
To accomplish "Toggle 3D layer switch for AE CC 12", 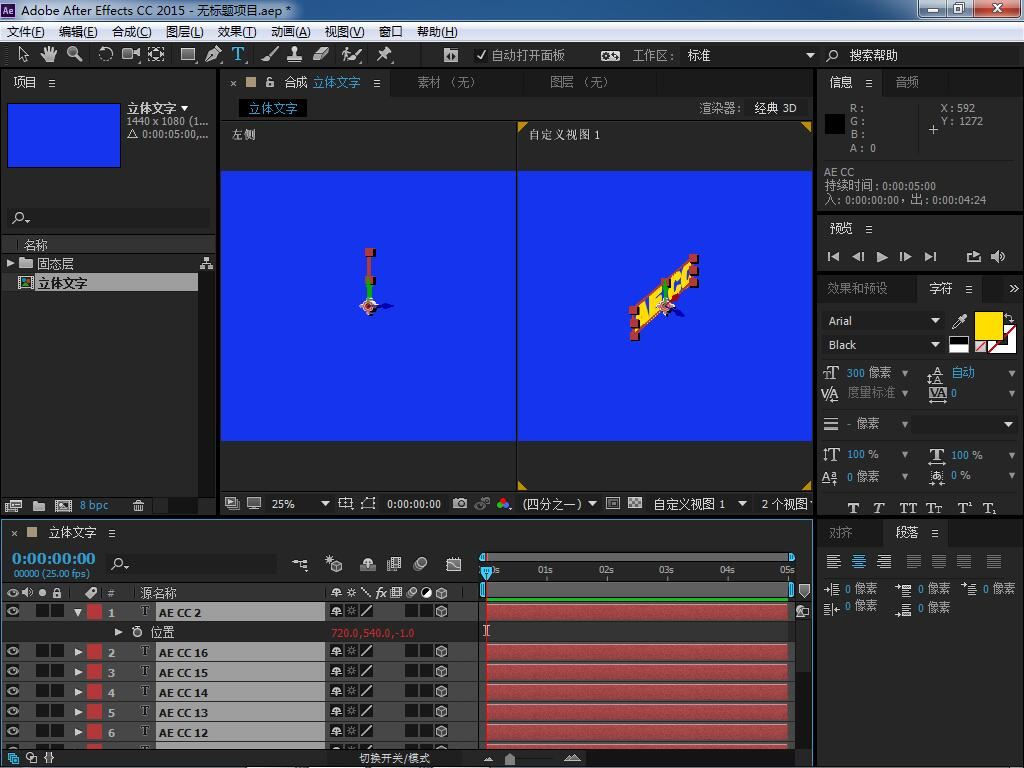I will pyautogui.click(x=441, y=731).
